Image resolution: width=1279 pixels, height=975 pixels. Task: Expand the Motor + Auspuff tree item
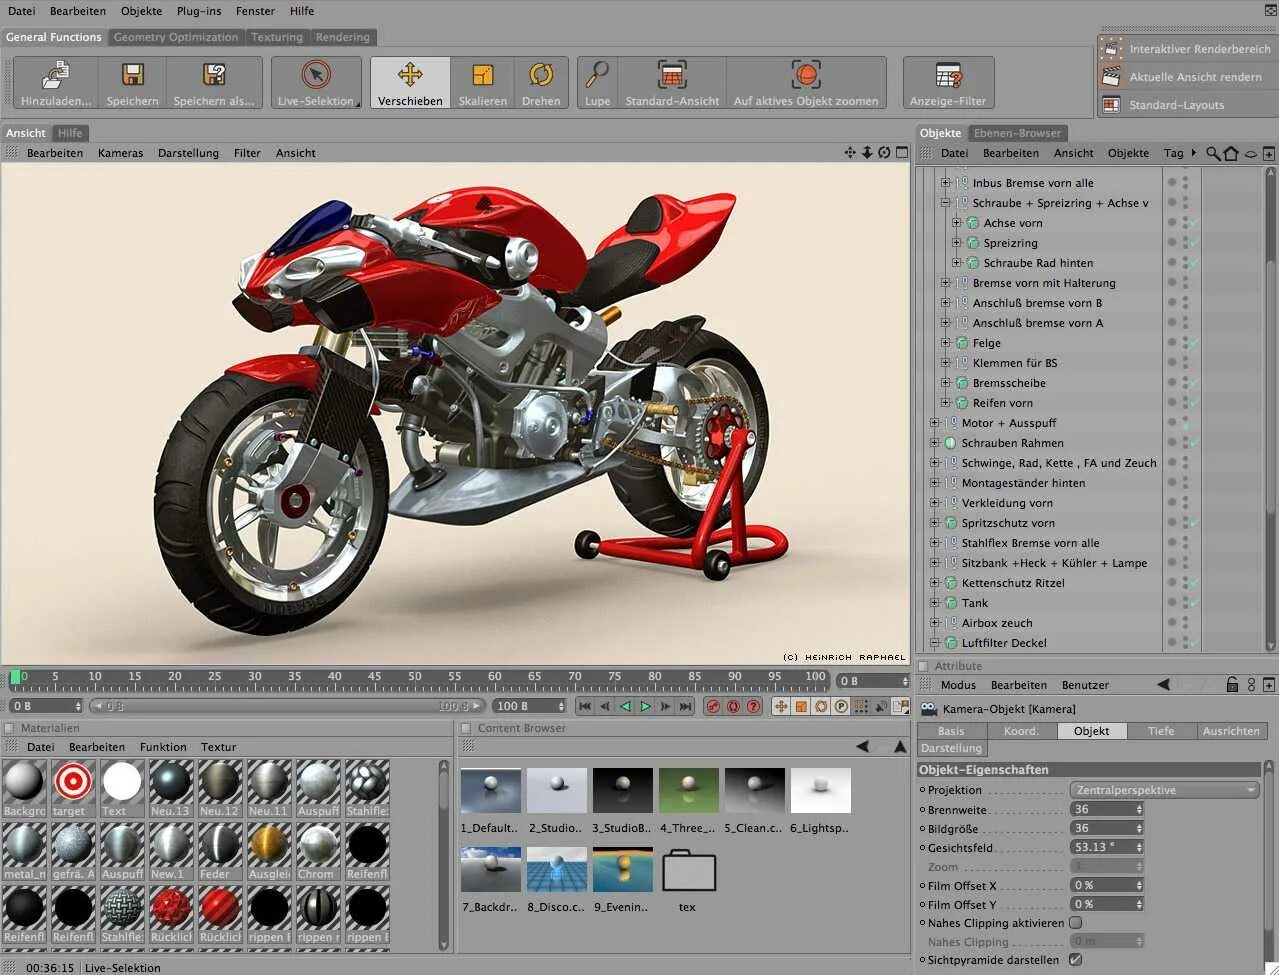(934, 423)
